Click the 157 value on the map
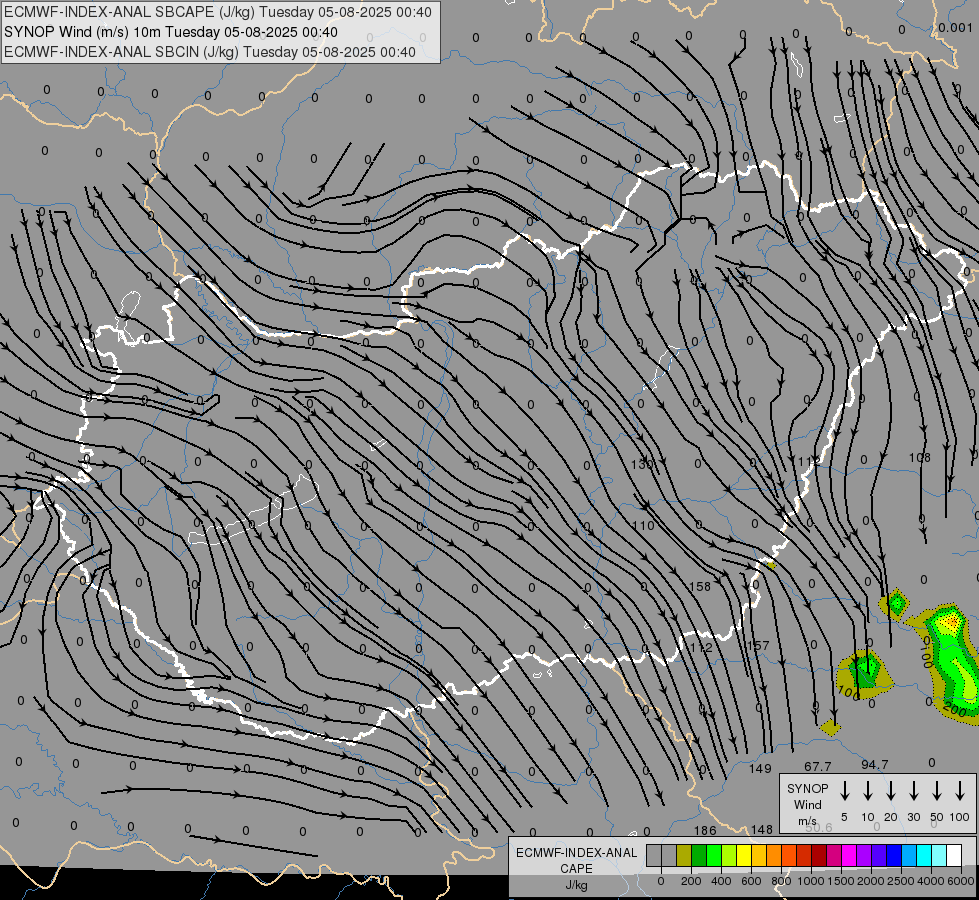Viewport: 979px width, 900px height. coord(759,645)
